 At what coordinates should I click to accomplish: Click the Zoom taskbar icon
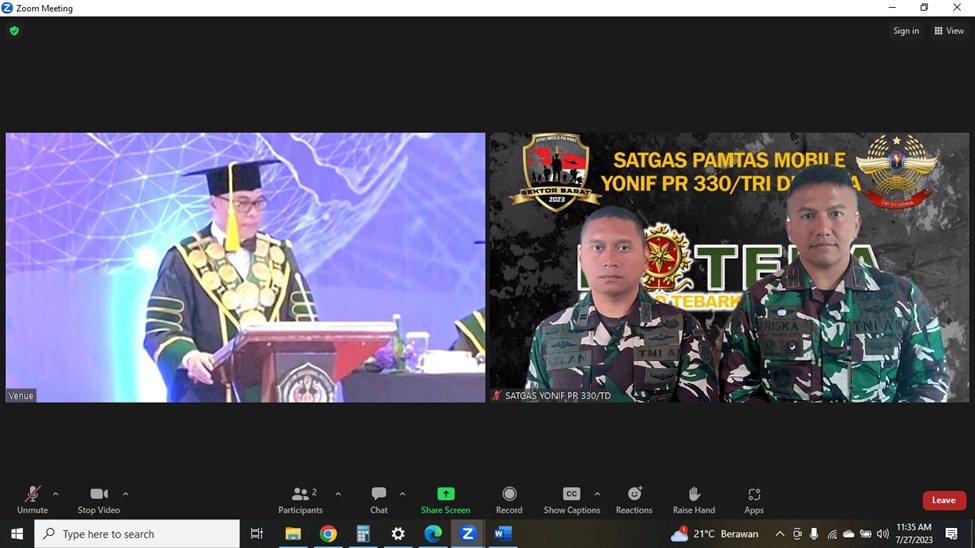coord(468,534)
